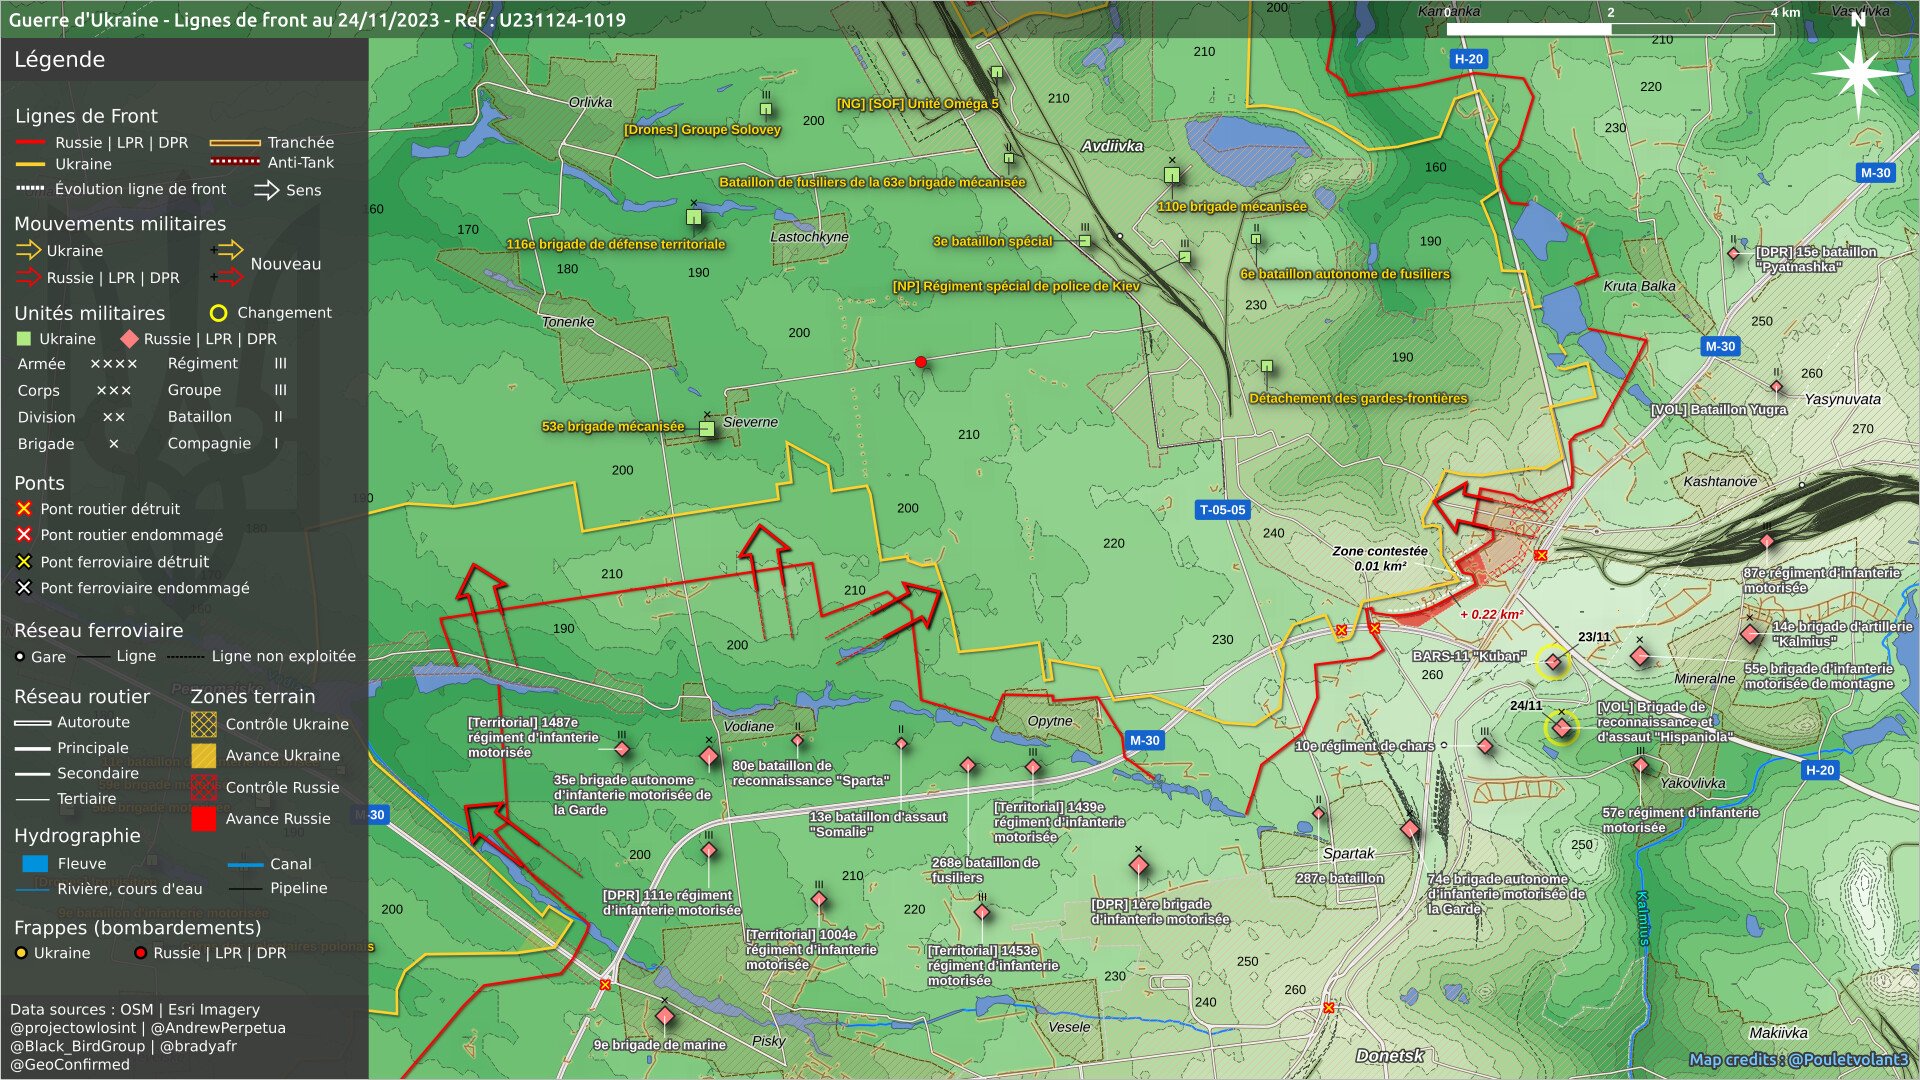
Task: Click the Contrôle Ukraine hatched legend swatch
Action: click(203, 724)
